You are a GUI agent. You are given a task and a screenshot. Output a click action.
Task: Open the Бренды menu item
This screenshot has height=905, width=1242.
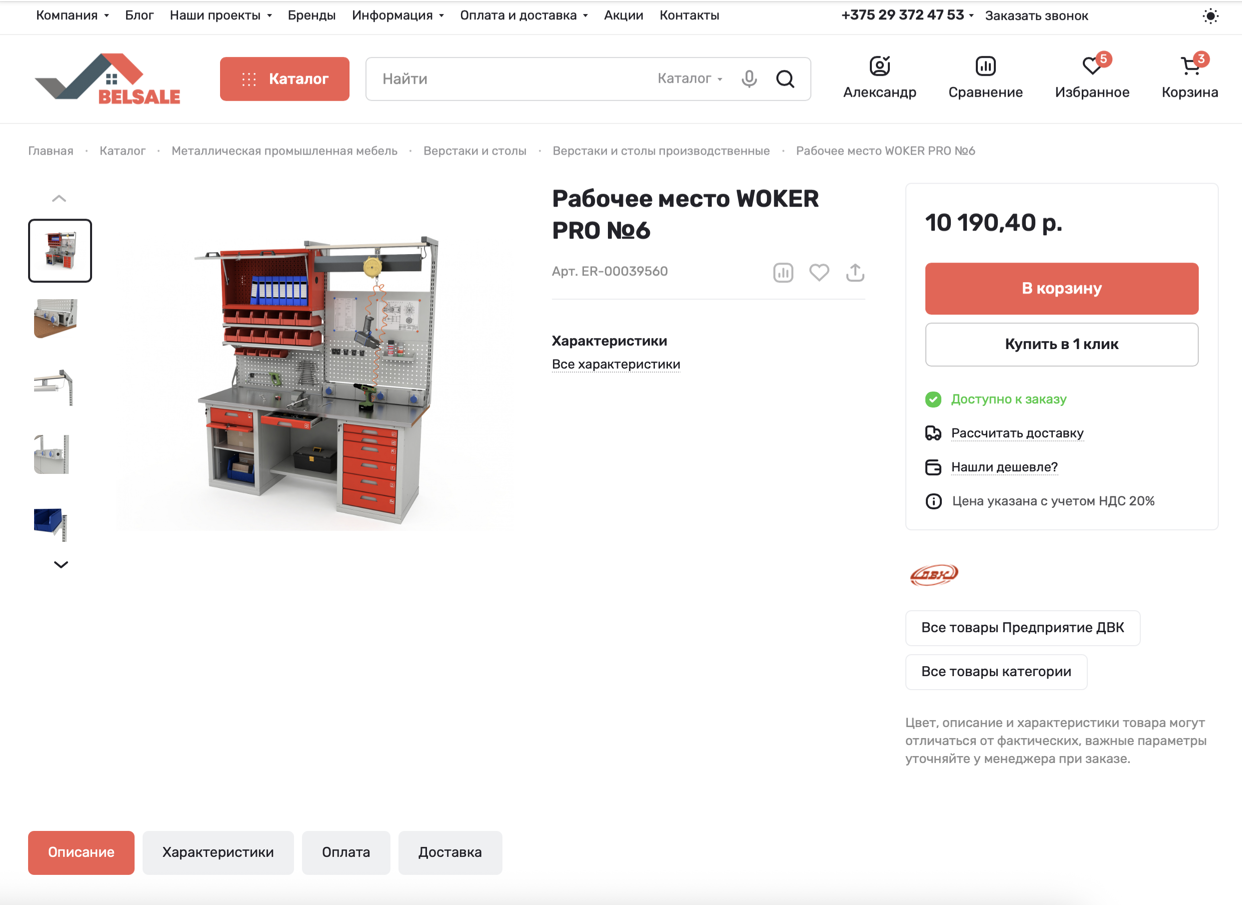pyautogui.click(x=311, y=16)
